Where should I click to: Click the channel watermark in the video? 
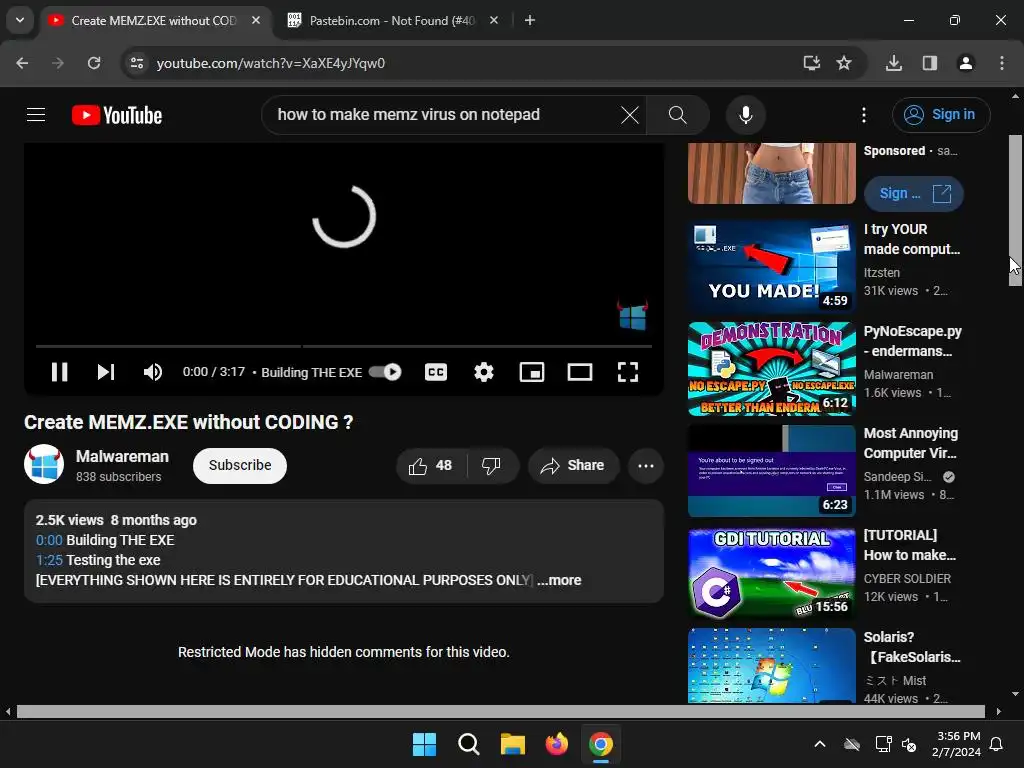pyautogui.click(x=632, y=315)
